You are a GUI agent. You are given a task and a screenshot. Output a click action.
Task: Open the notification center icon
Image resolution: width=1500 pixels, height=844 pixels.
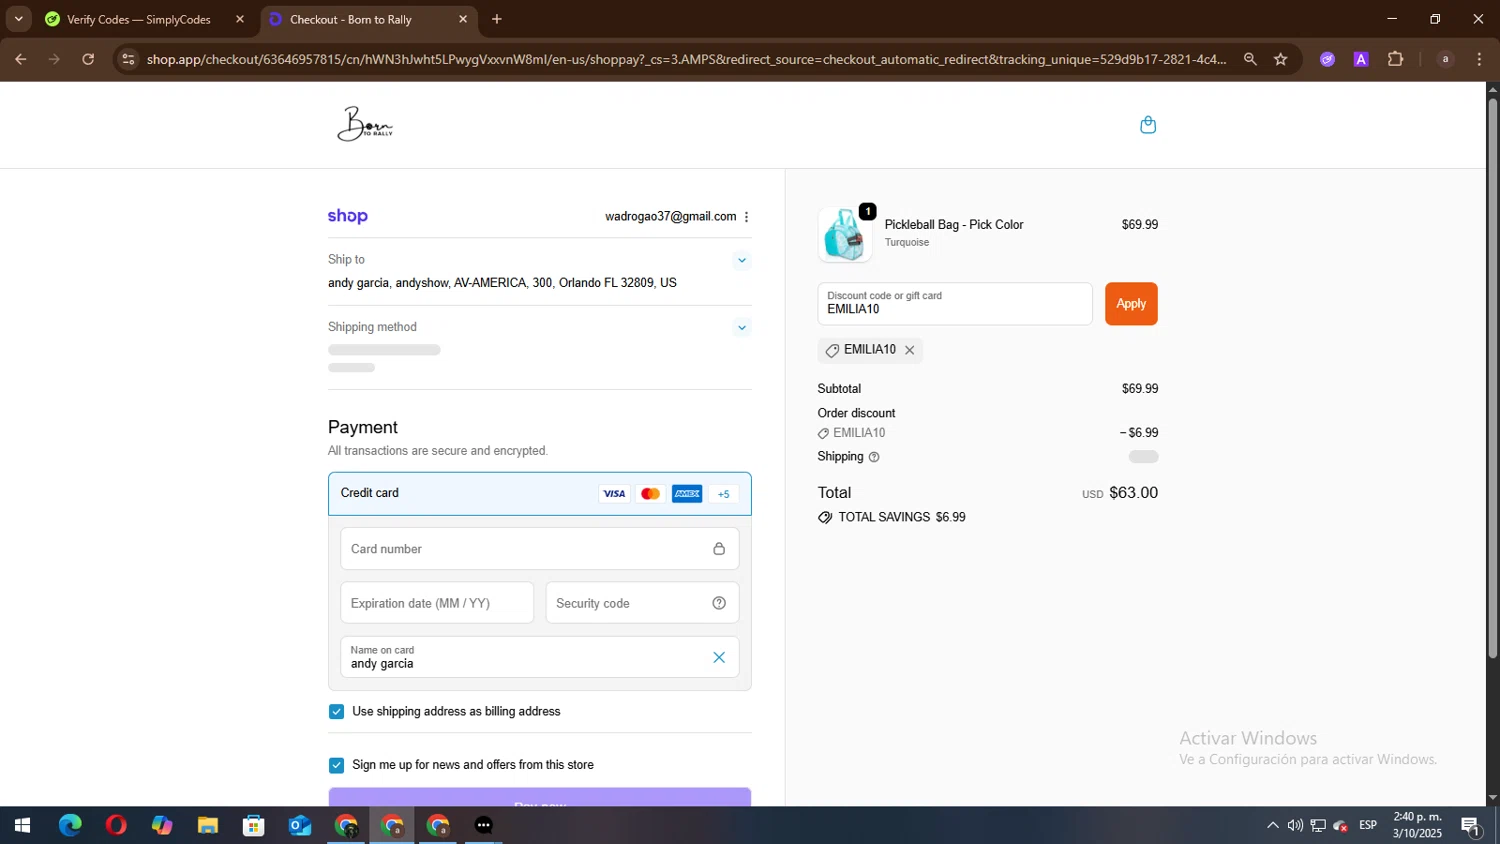[1471, 826]
